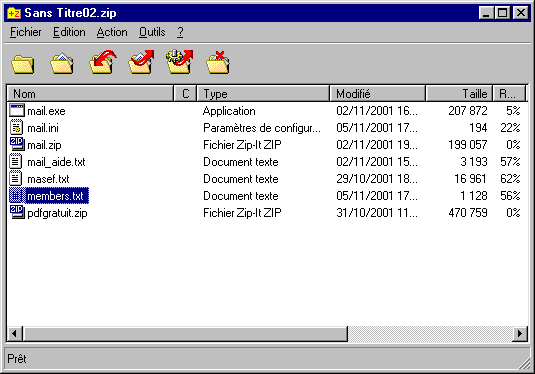Select the file name mail.zip

point(44,145)
